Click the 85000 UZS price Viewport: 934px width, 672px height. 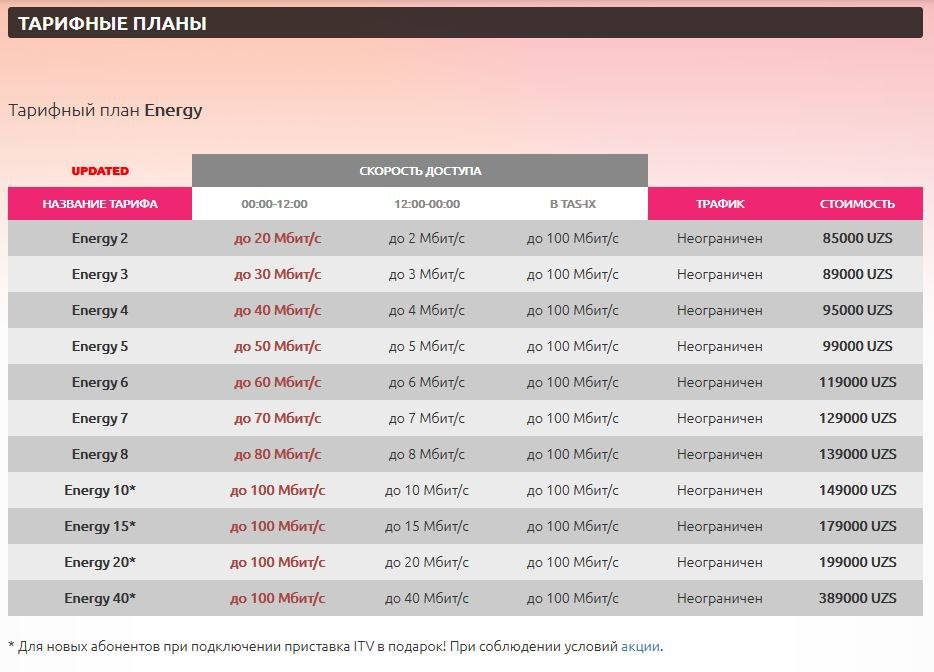click(857, 238)
